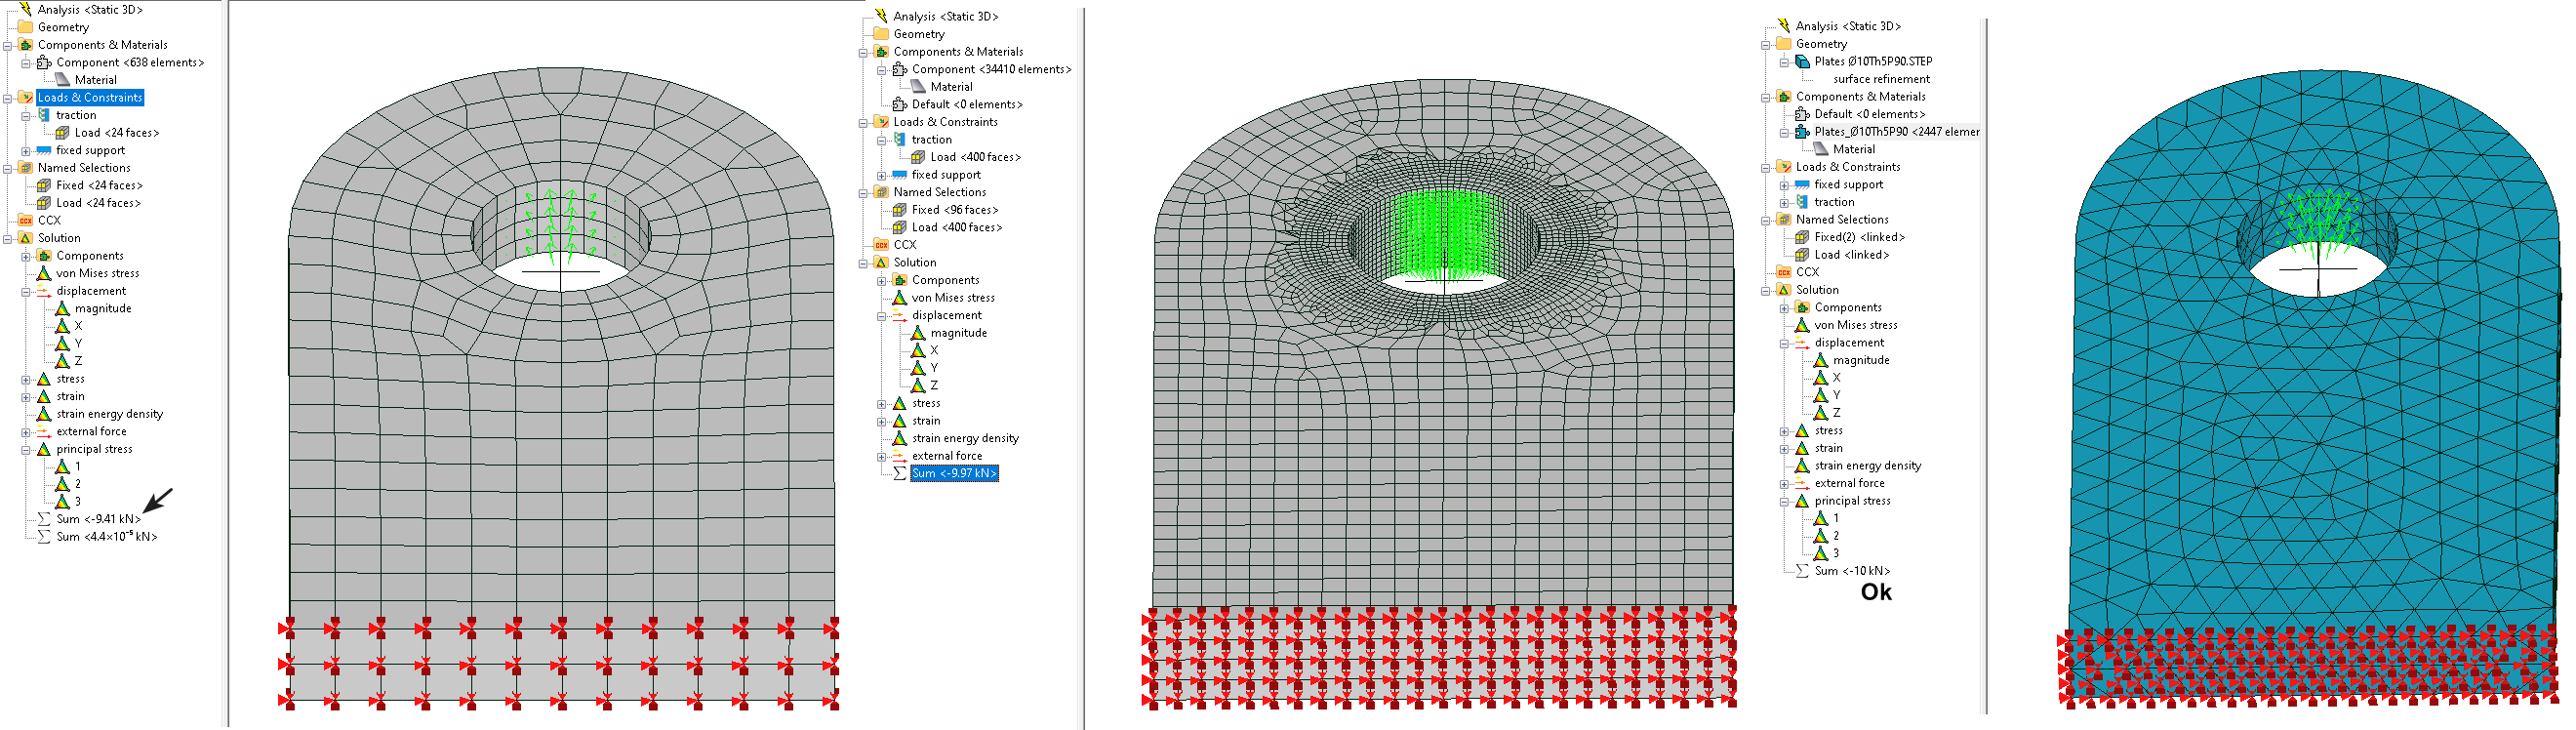Expand stress node in the 34410-element tree
This screenshot has height=730, width=2576.
882,404
